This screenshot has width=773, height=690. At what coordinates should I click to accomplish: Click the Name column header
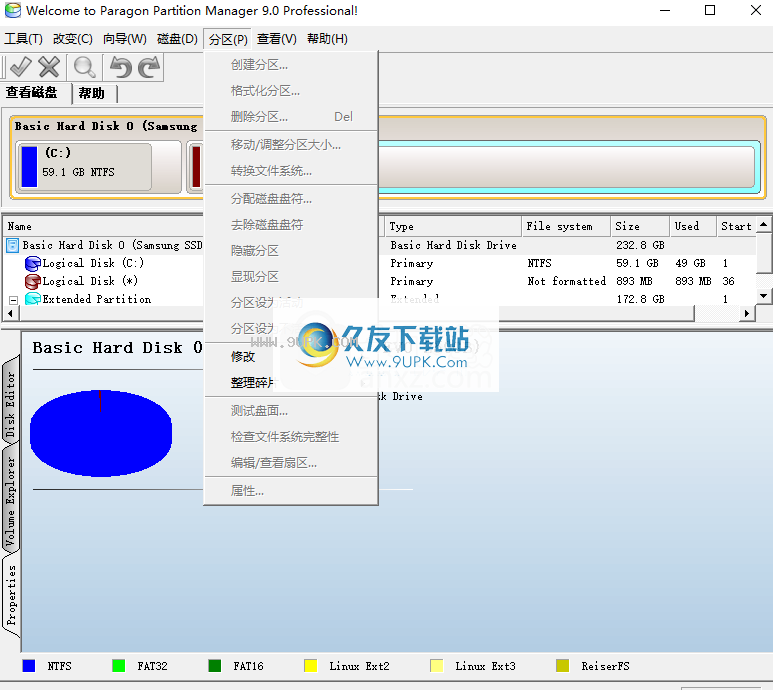pyautogui.click(x=104, y=226)
